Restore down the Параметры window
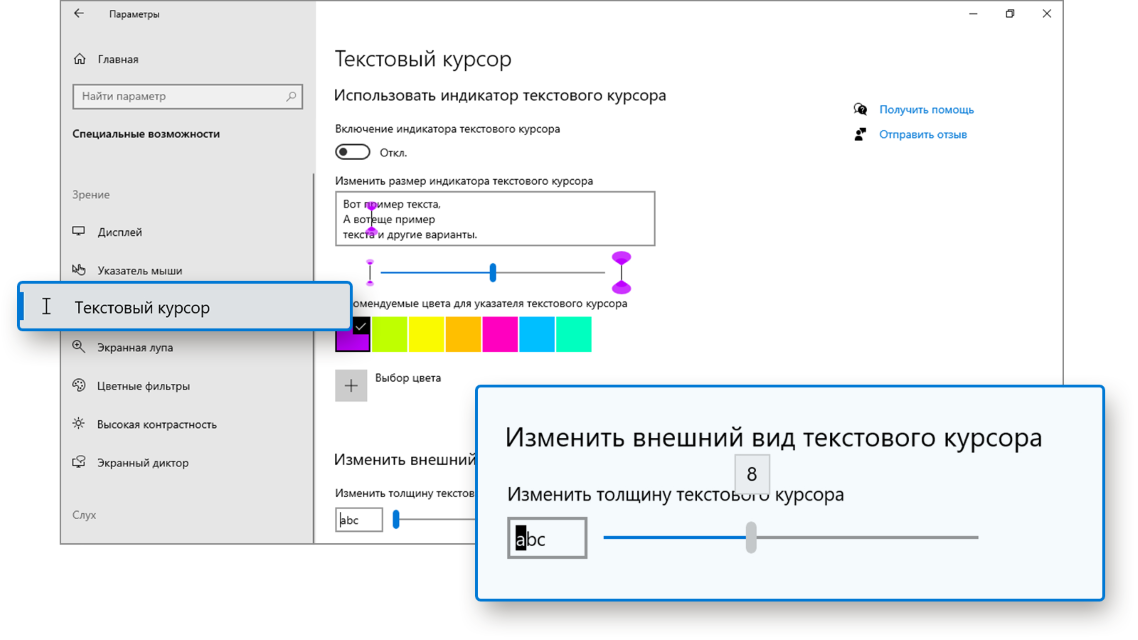 click(1010, 14)
